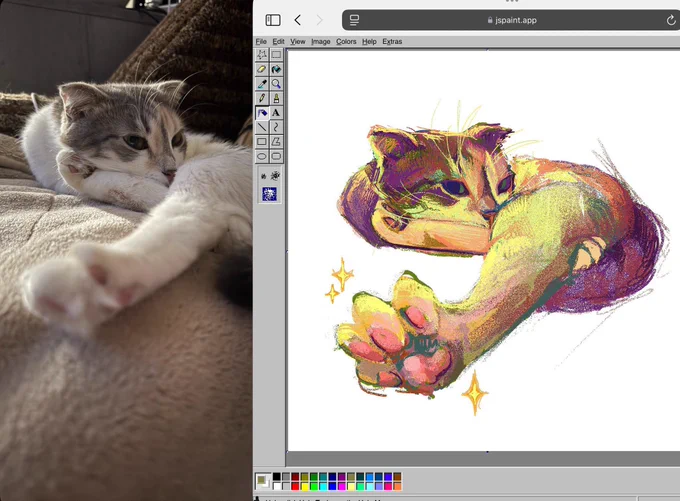This screenshot has width=680, height=501.
Task: Pick the navy blue palette swatch
Action: point(332,477)
